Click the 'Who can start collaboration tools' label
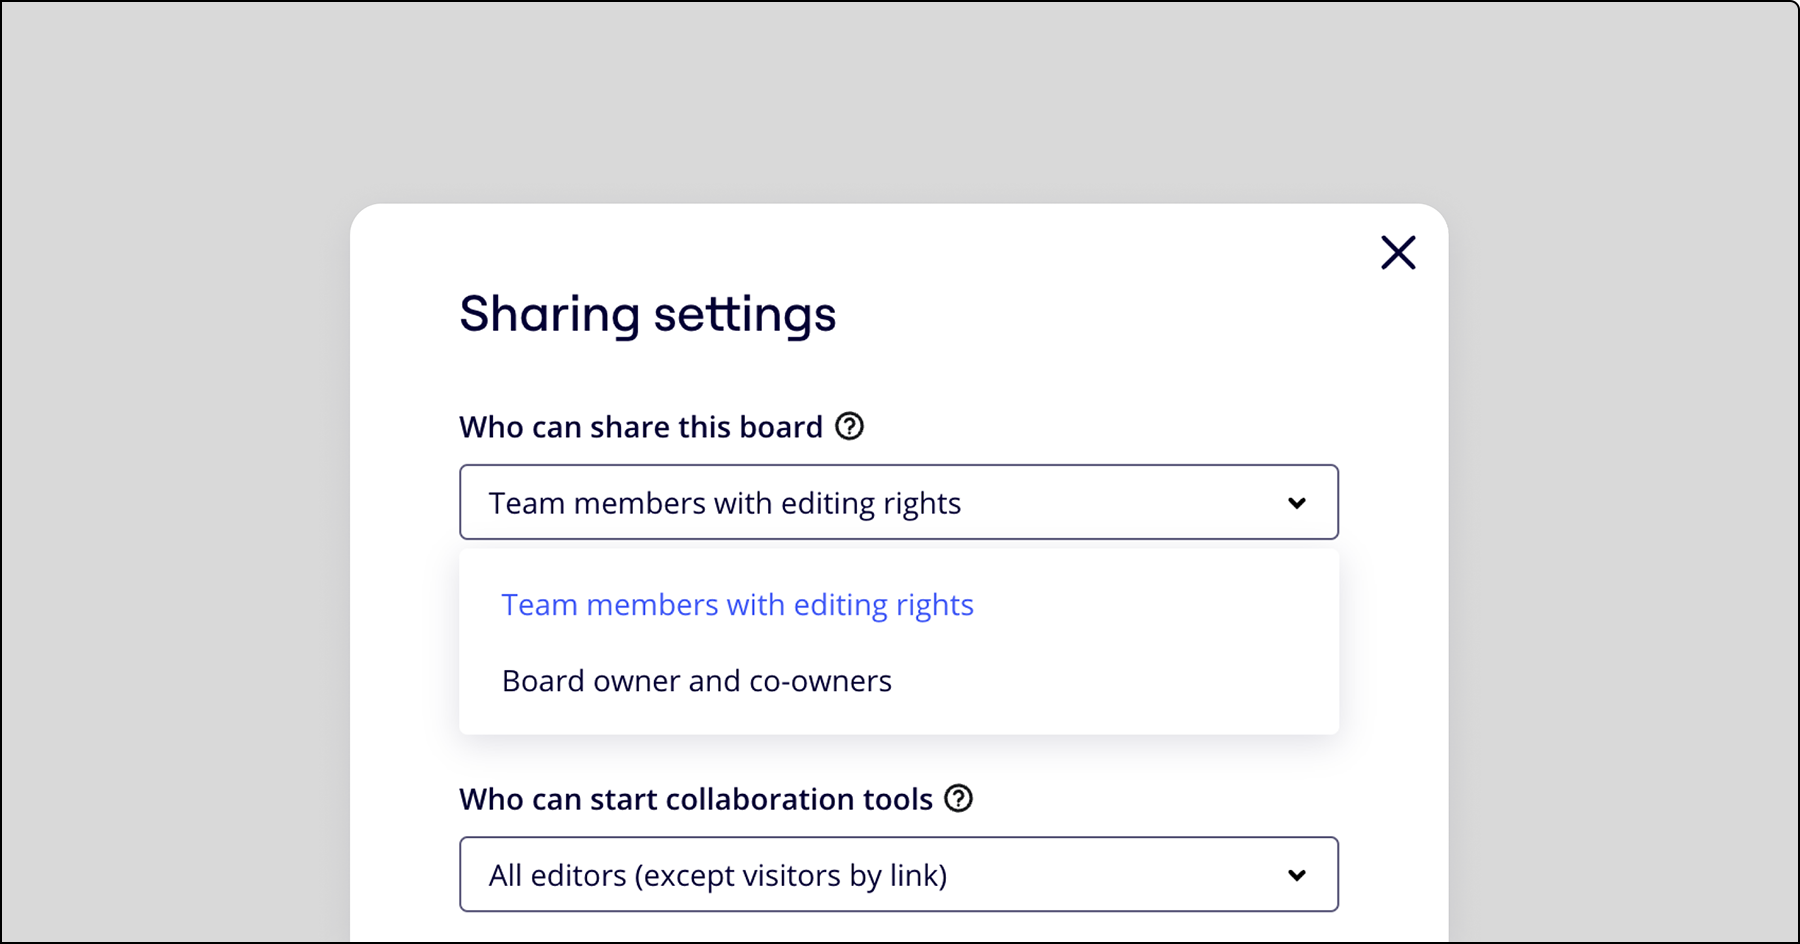Viewport: 1800px width, 944px height. coord(695,799)
